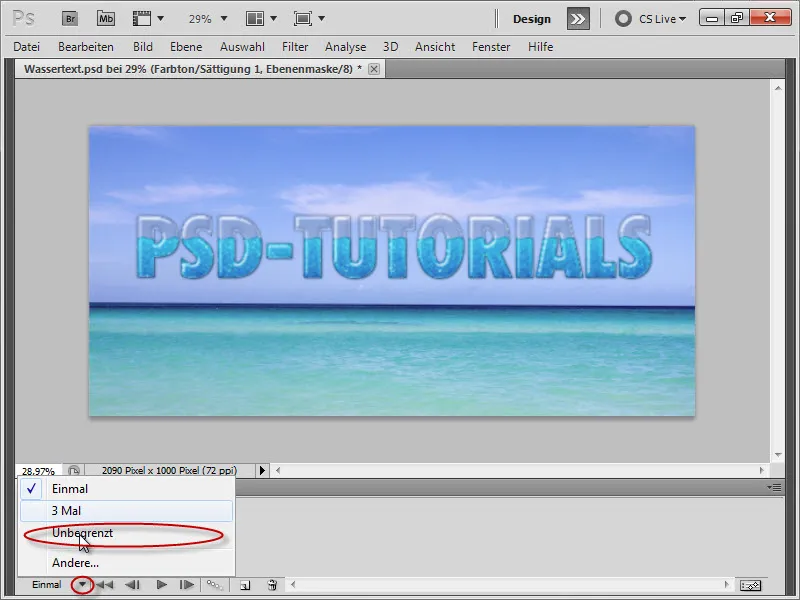This screenshot has width=800, height=600.
Task: Open the Ansicht menu
Action: (435, 47)
